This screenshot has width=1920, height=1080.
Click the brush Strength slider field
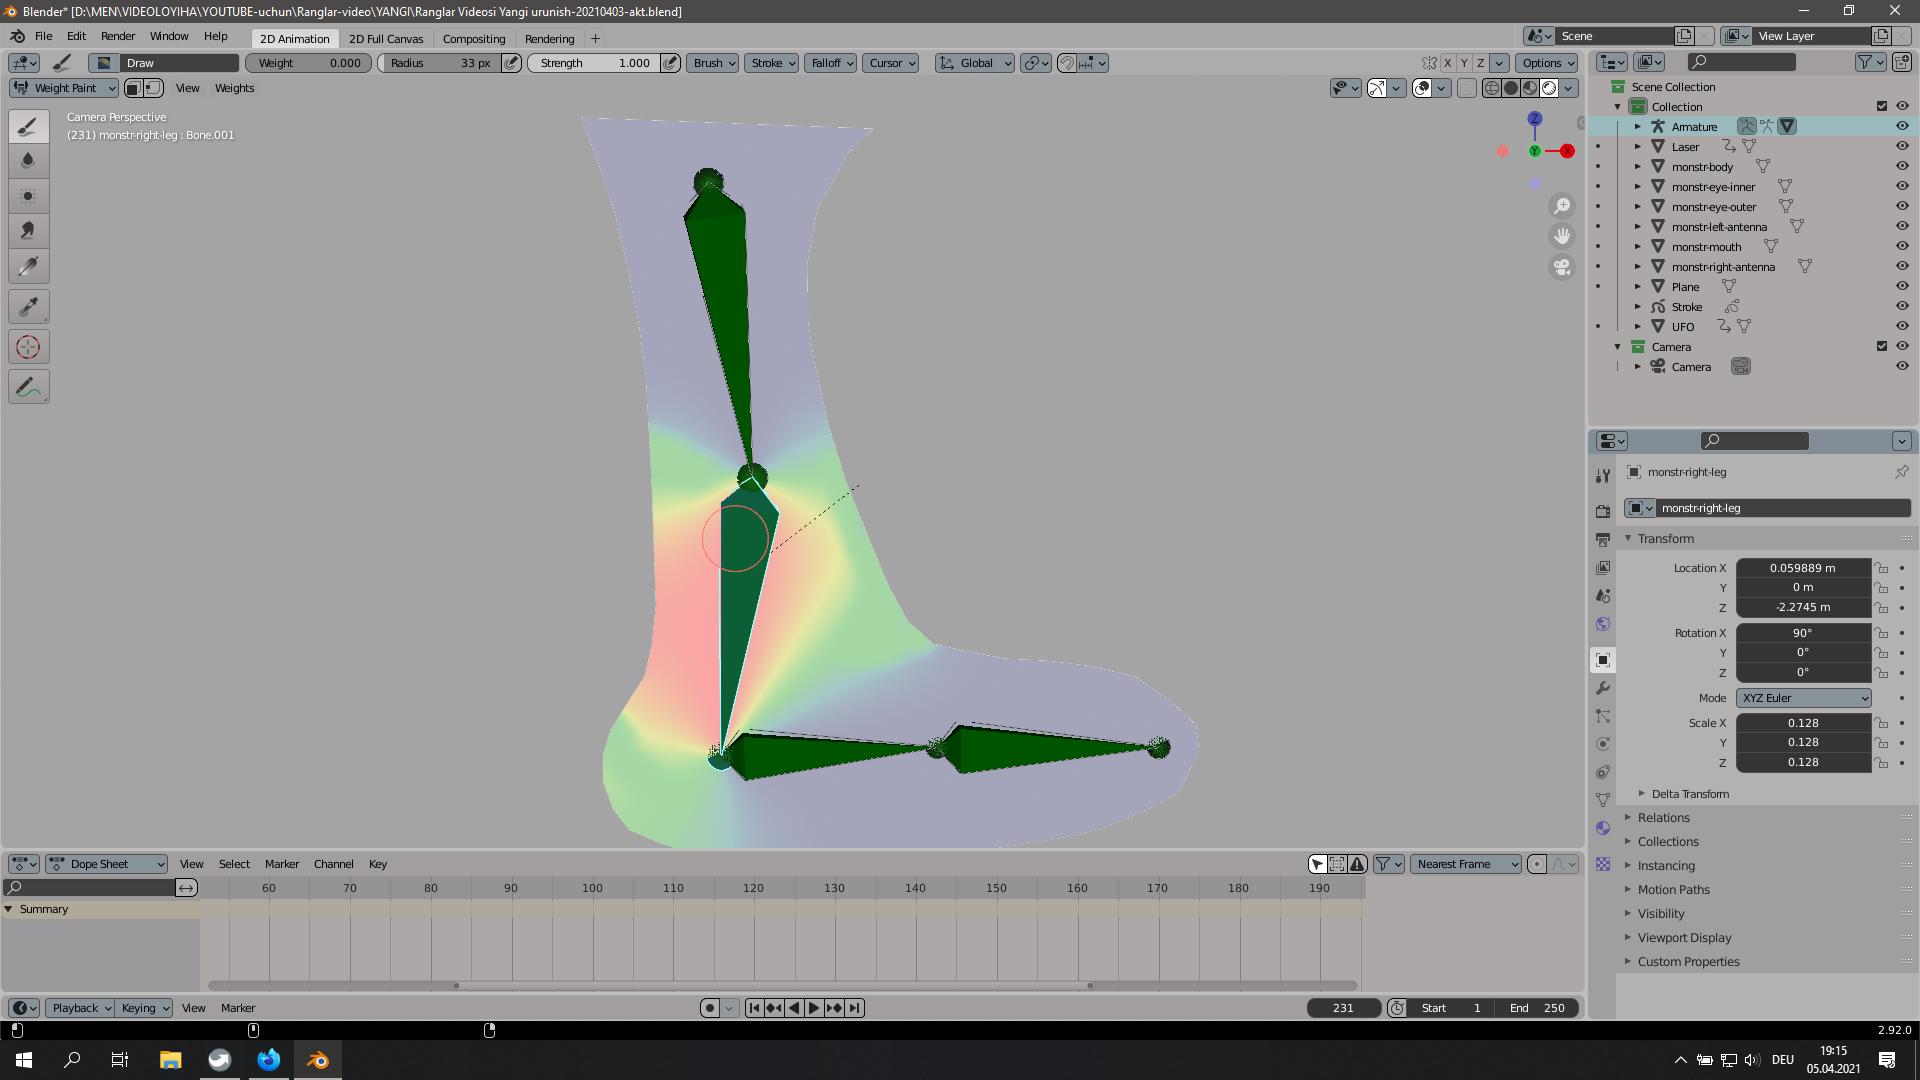click(593, 63)
